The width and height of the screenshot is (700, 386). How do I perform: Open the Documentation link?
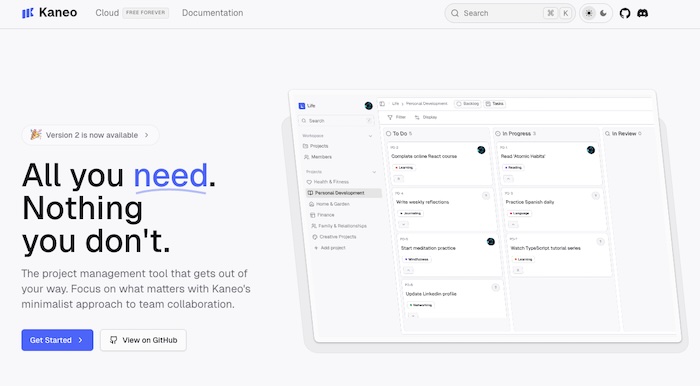(x=212, y=13)
